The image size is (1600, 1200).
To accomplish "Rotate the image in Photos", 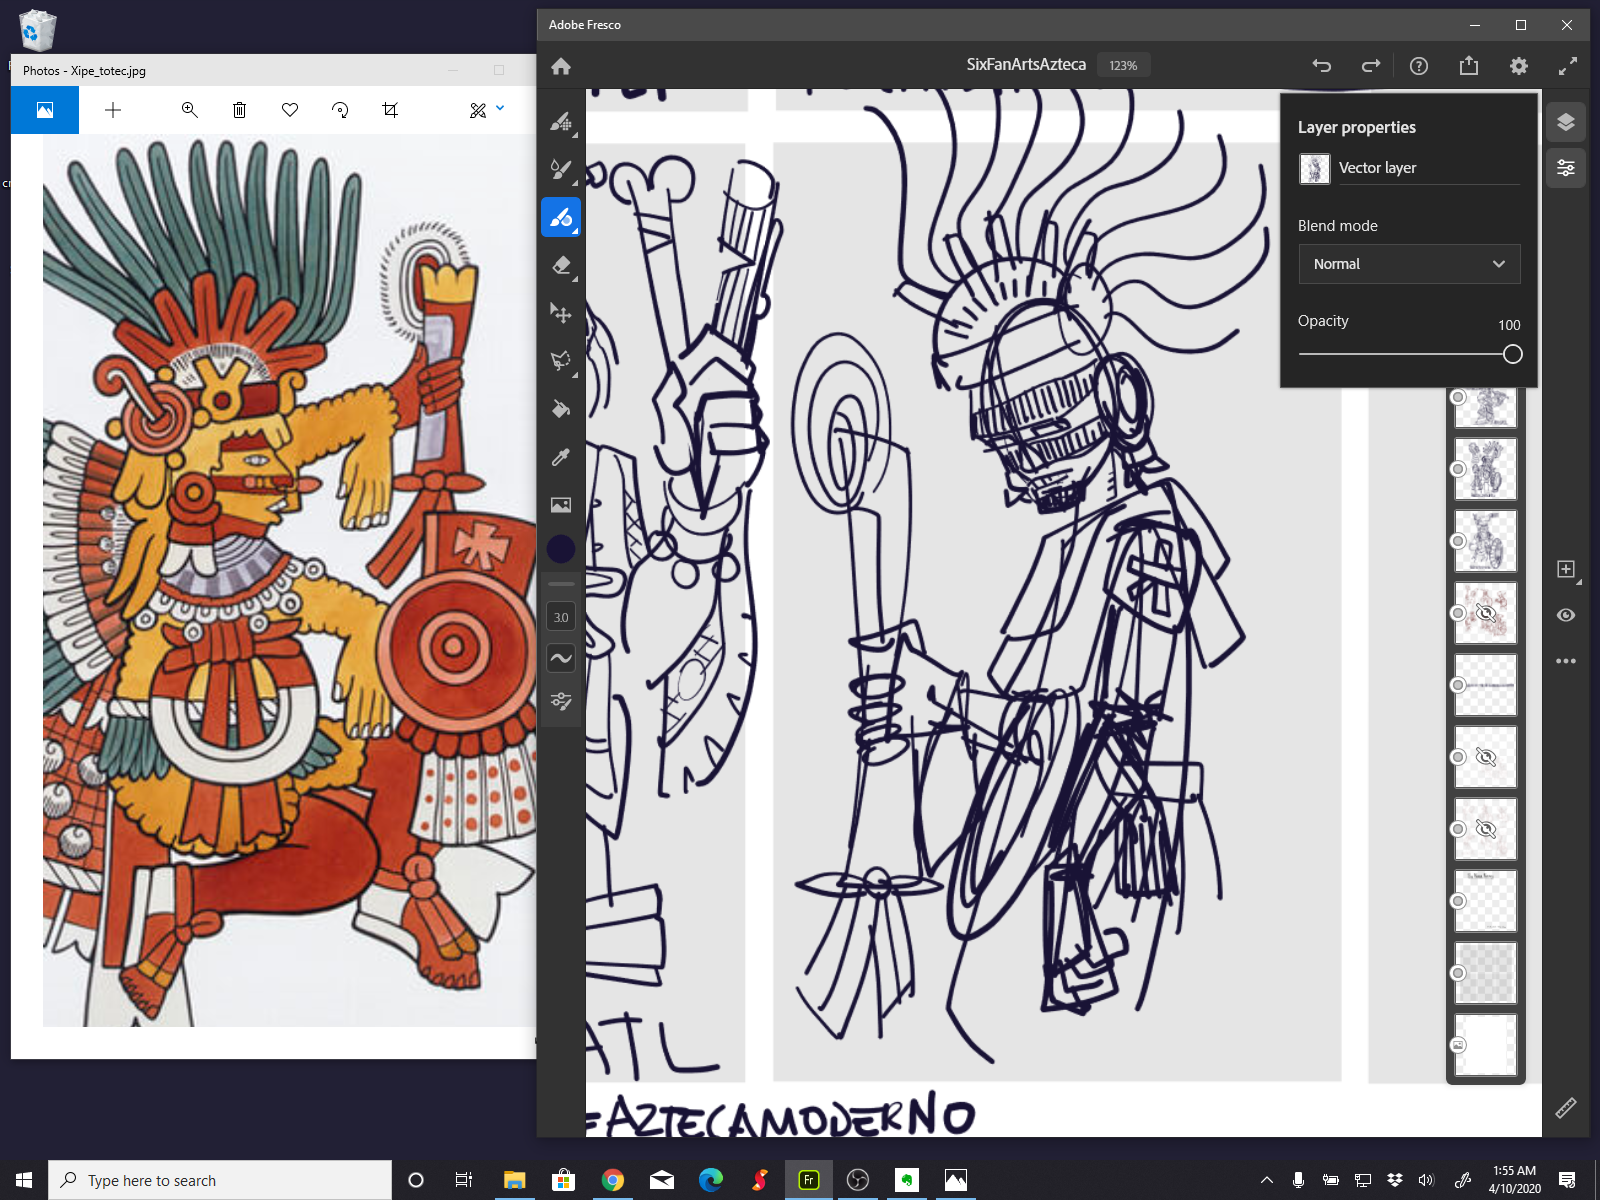I will point(340,110).
